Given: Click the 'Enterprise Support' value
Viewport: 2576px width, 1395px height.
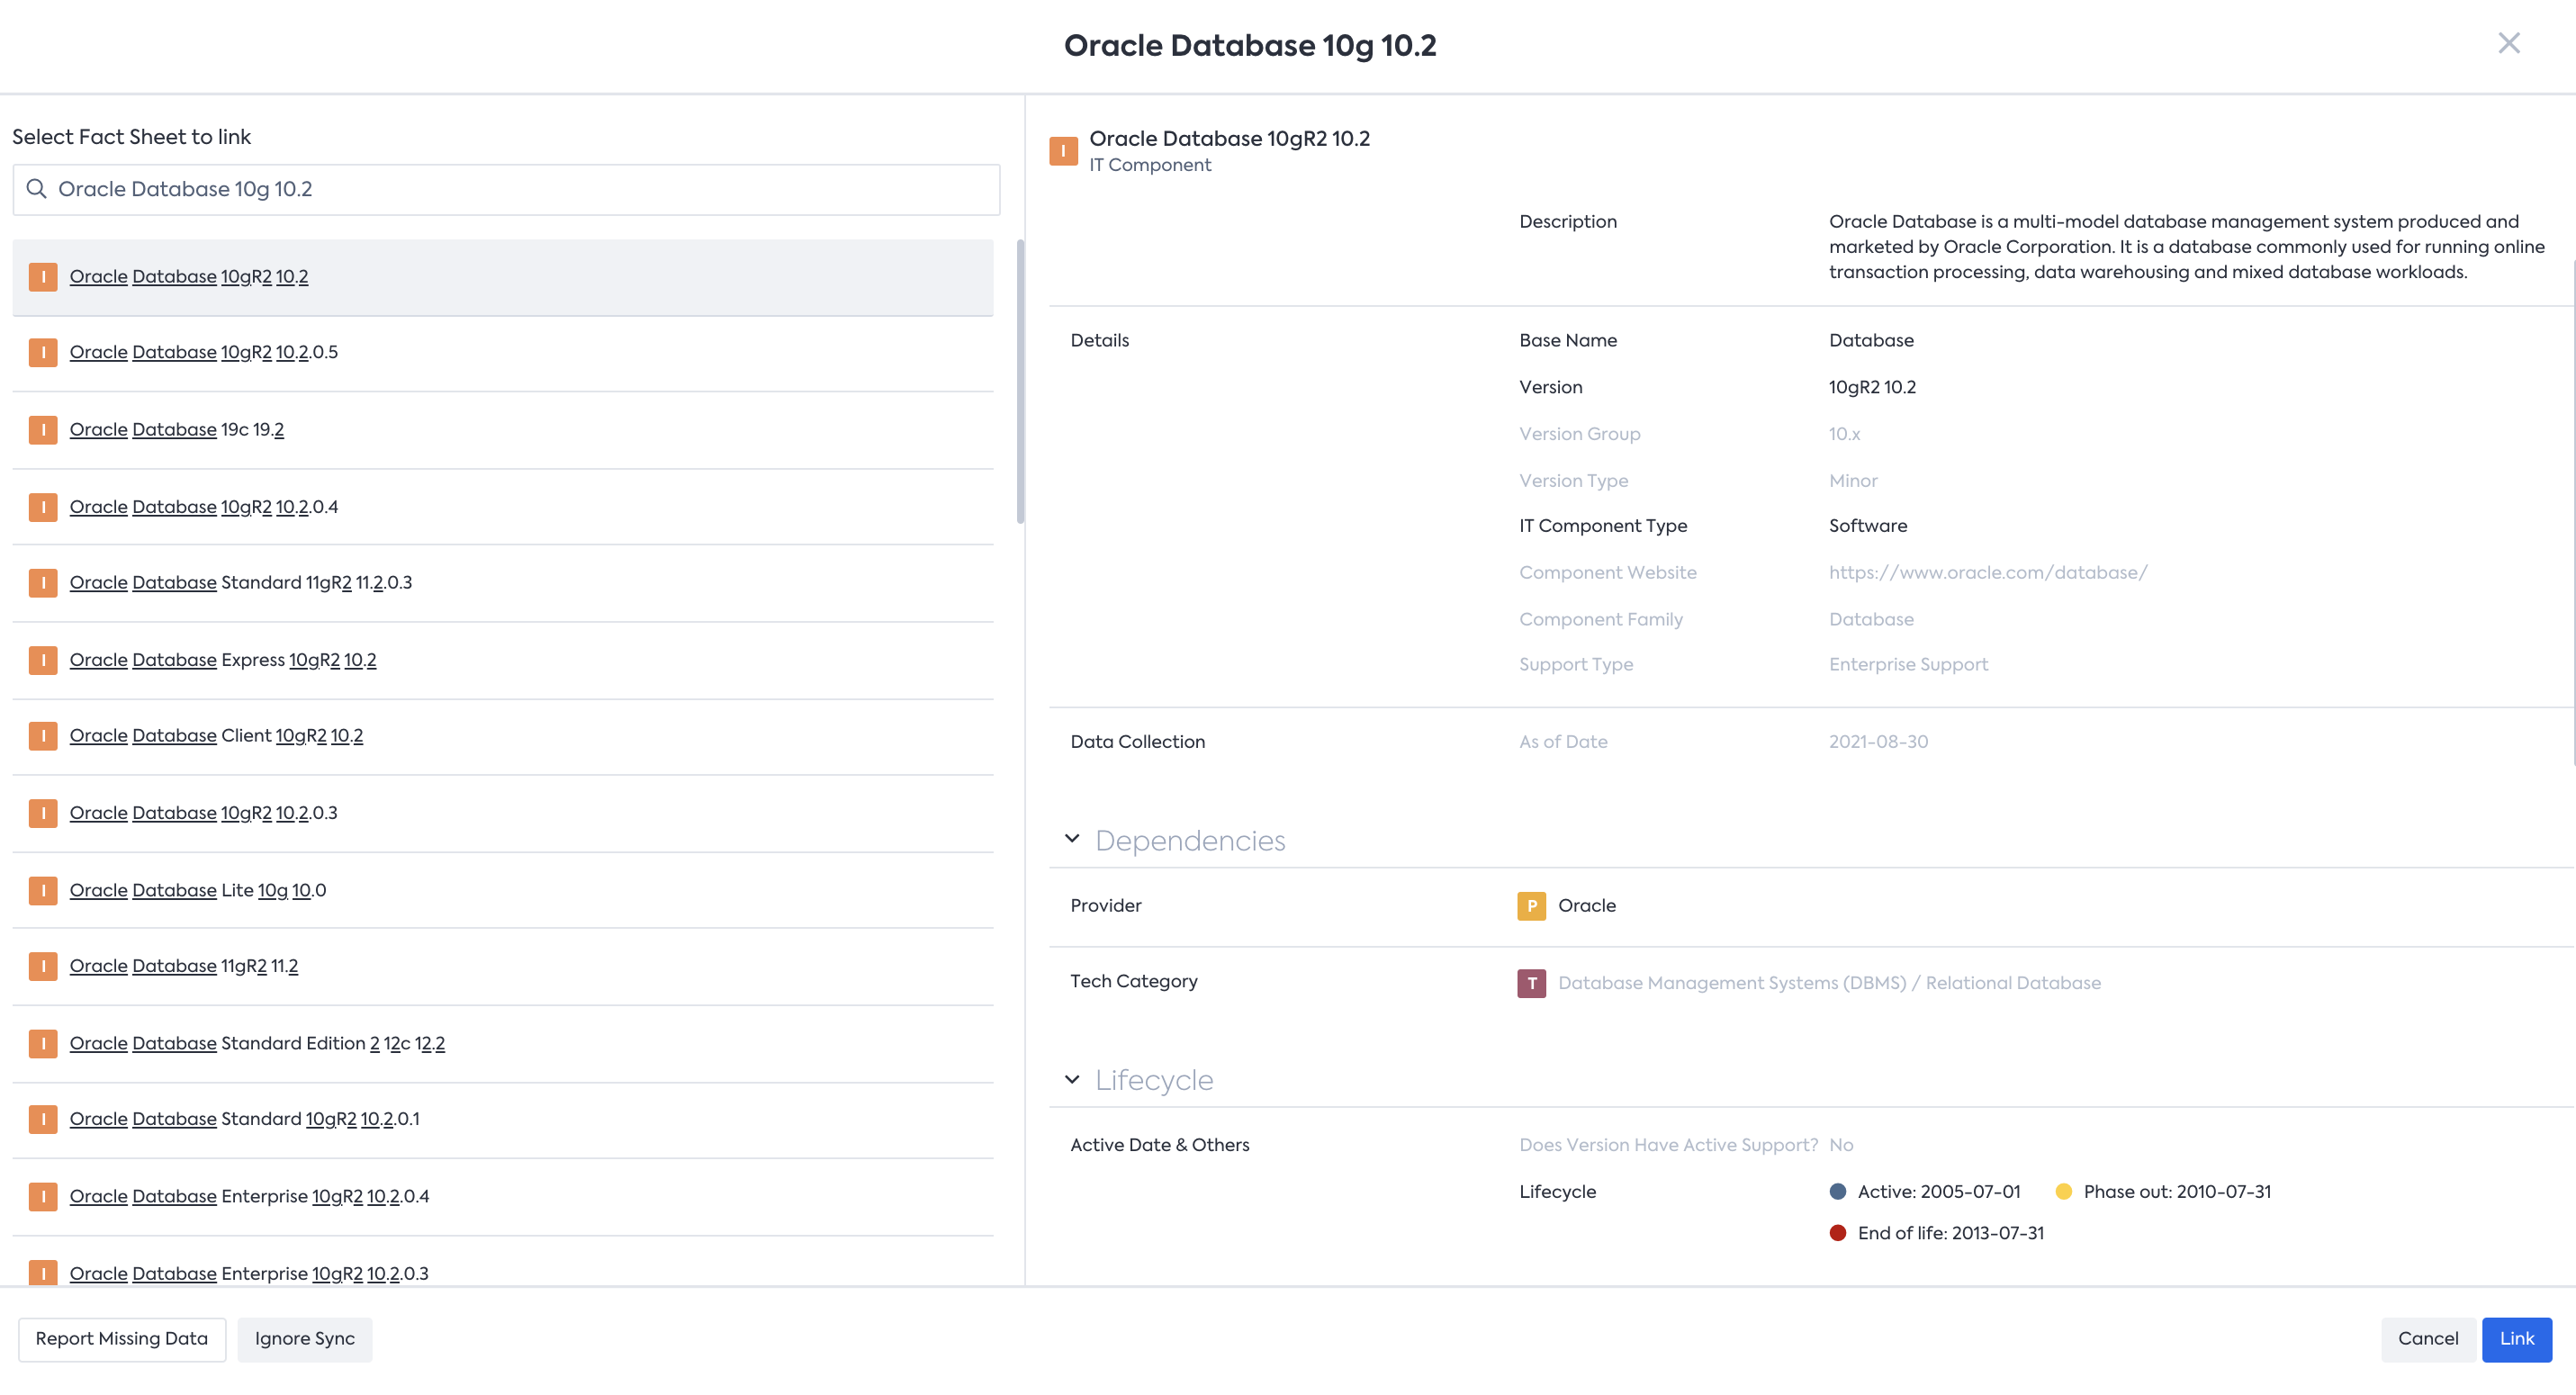Looking at the screenshot, I should pos(1908,665).
